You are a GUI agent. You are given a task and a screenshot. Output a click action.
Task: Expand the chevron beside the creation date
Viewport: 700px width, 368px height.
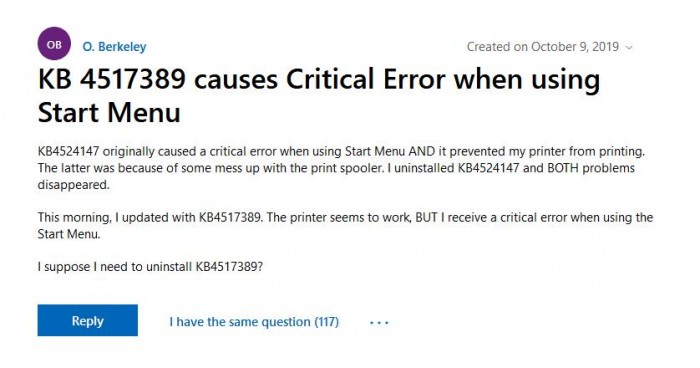coord(629,47)
